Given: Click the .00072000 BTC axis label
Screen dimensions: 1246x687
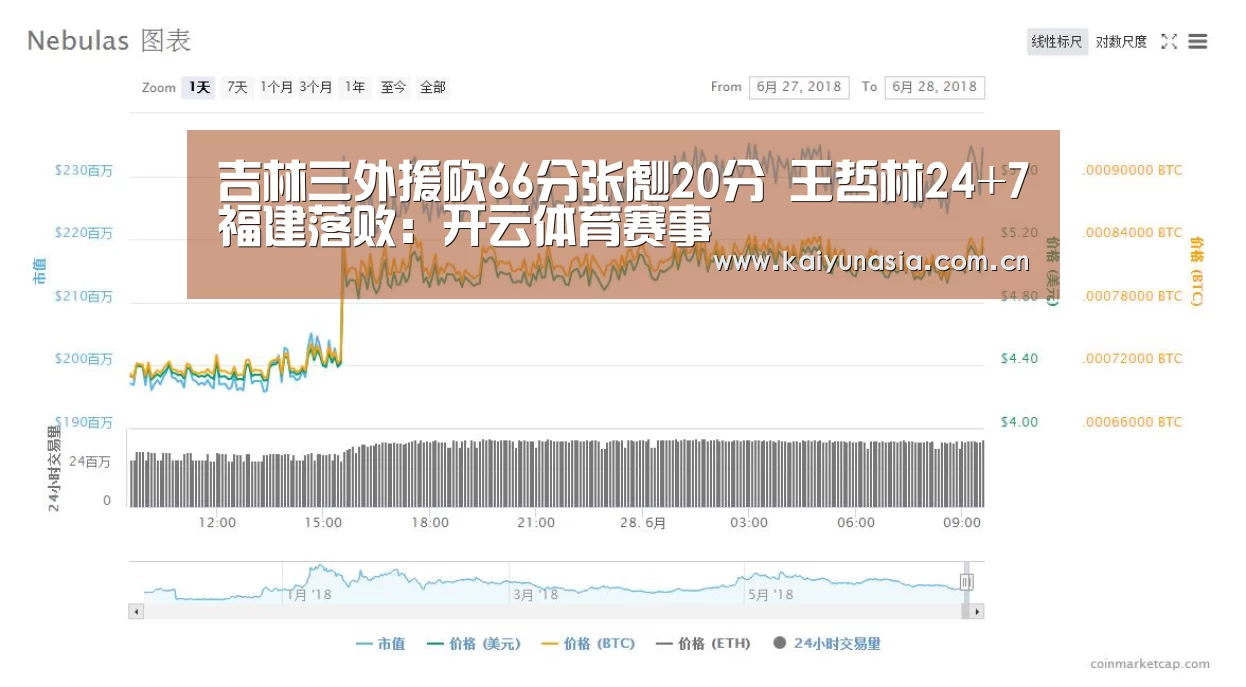Looking at the screenshot, I should [x=1132, y=358].
